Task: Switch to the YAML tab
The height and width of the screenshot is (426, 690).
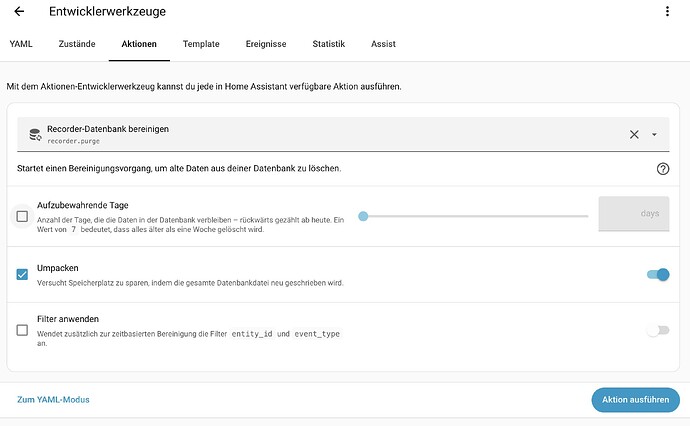Action: pos(21,44)
